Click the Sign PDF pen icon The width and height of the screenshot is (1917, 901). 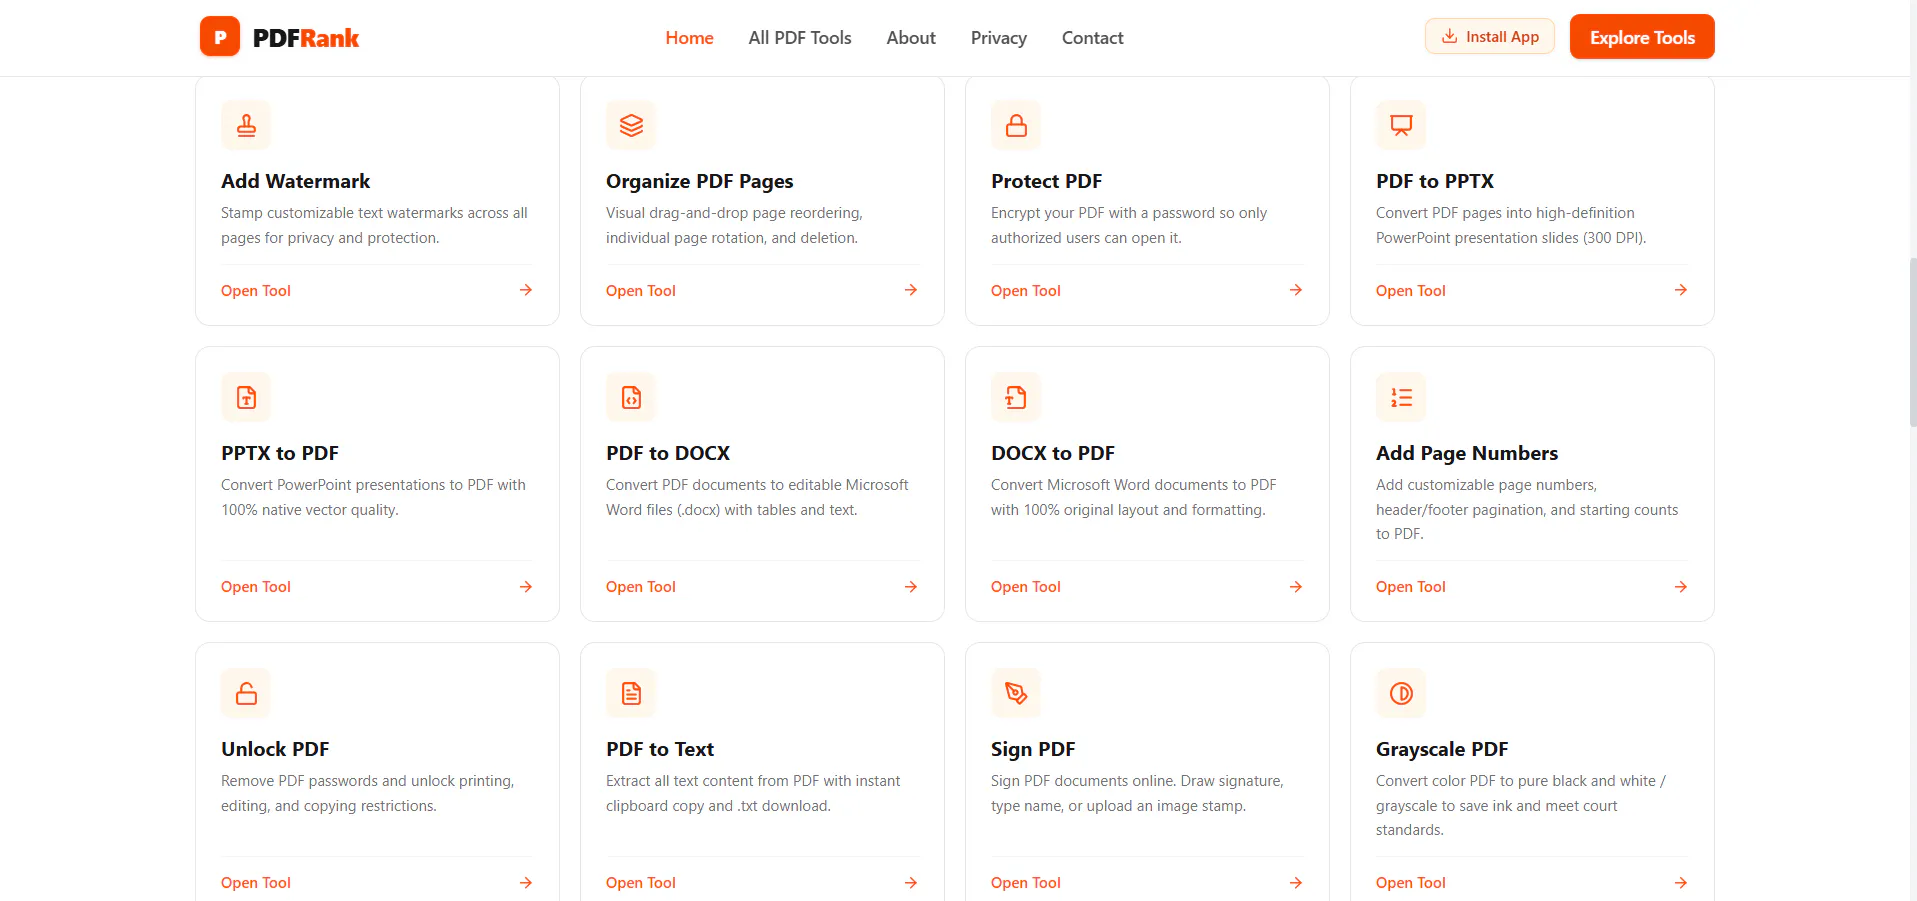[1016, 693]
